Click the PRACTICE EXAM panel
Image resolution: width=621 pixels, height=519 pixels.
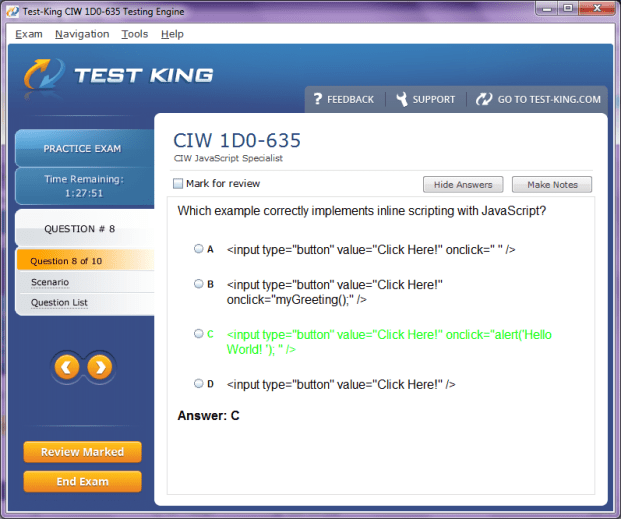coord(84,148)
